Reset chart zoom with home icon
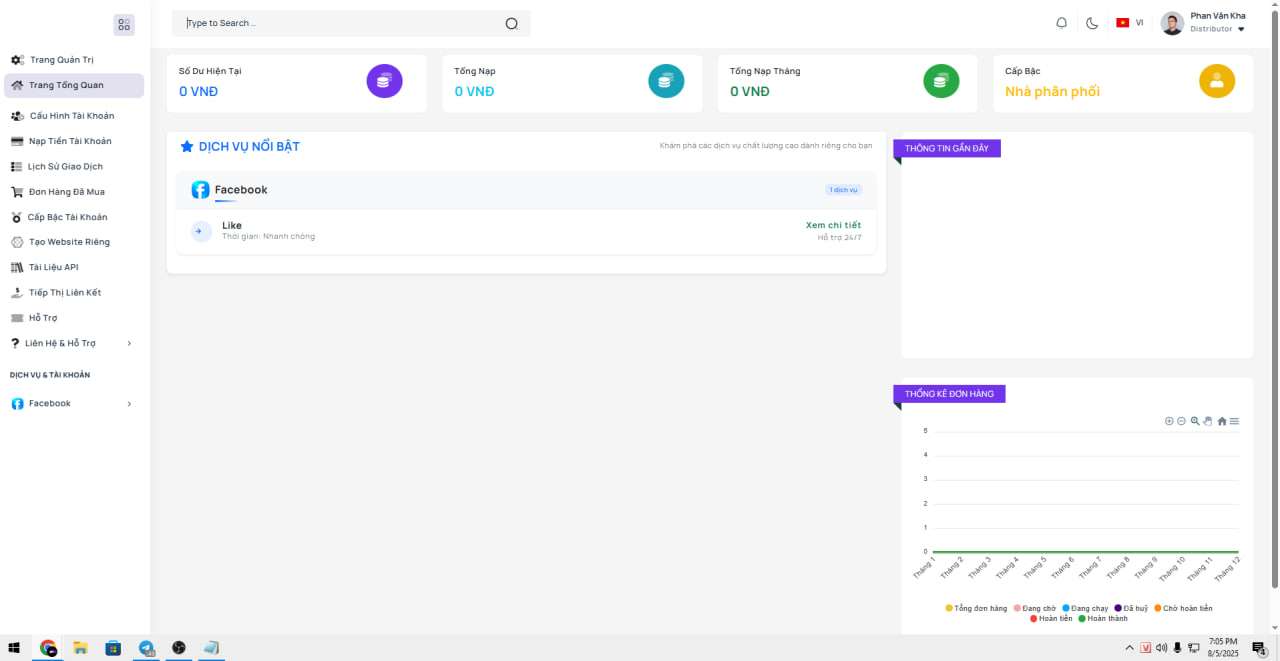The height and width of the screenshot is (661, 1280). tap(1222, 421)
